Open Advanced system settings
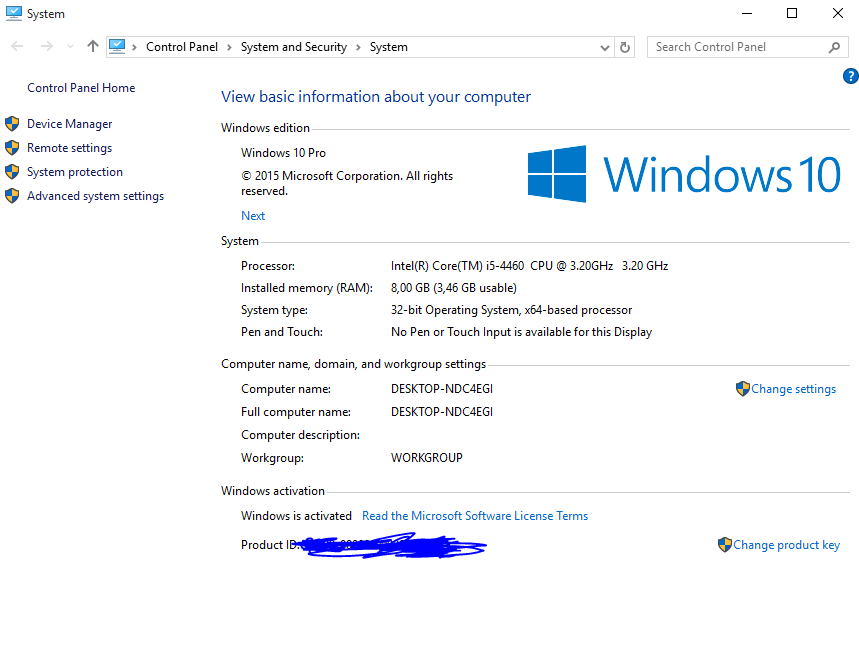 click(x=95, y=196)
